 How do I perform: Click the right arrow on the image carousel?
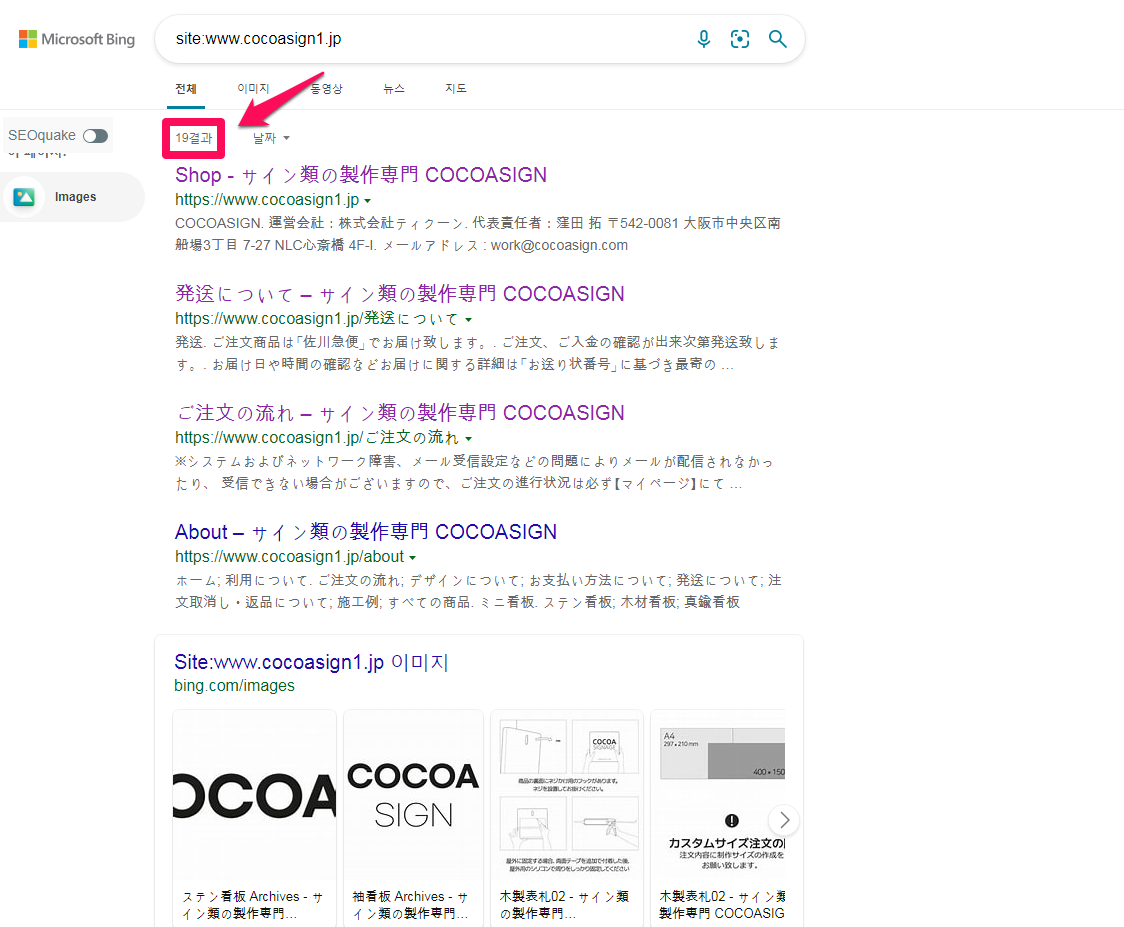coord(784,819)
